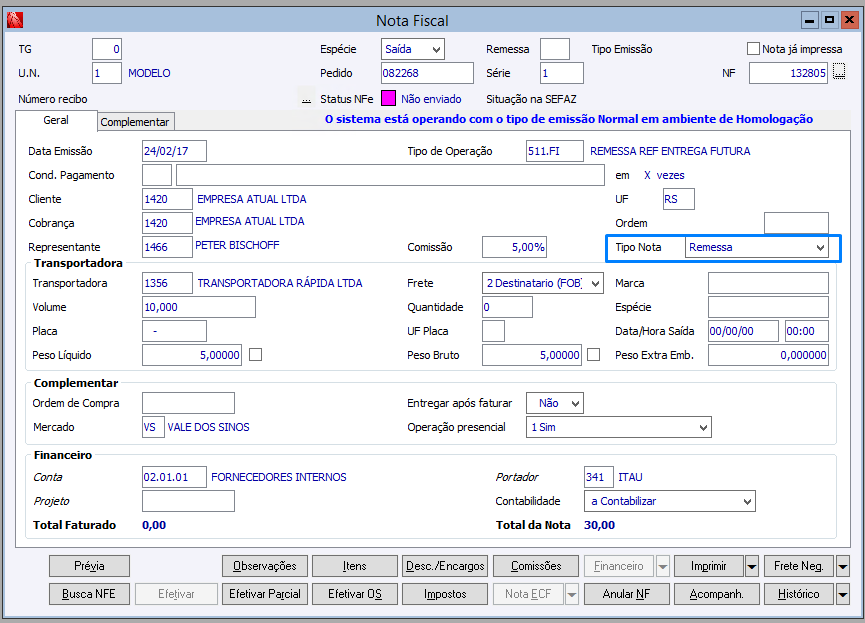865x623 pixels.
Task: Open the Frete dropdown list
Action: pyautogui.click(x=596, y=283)
